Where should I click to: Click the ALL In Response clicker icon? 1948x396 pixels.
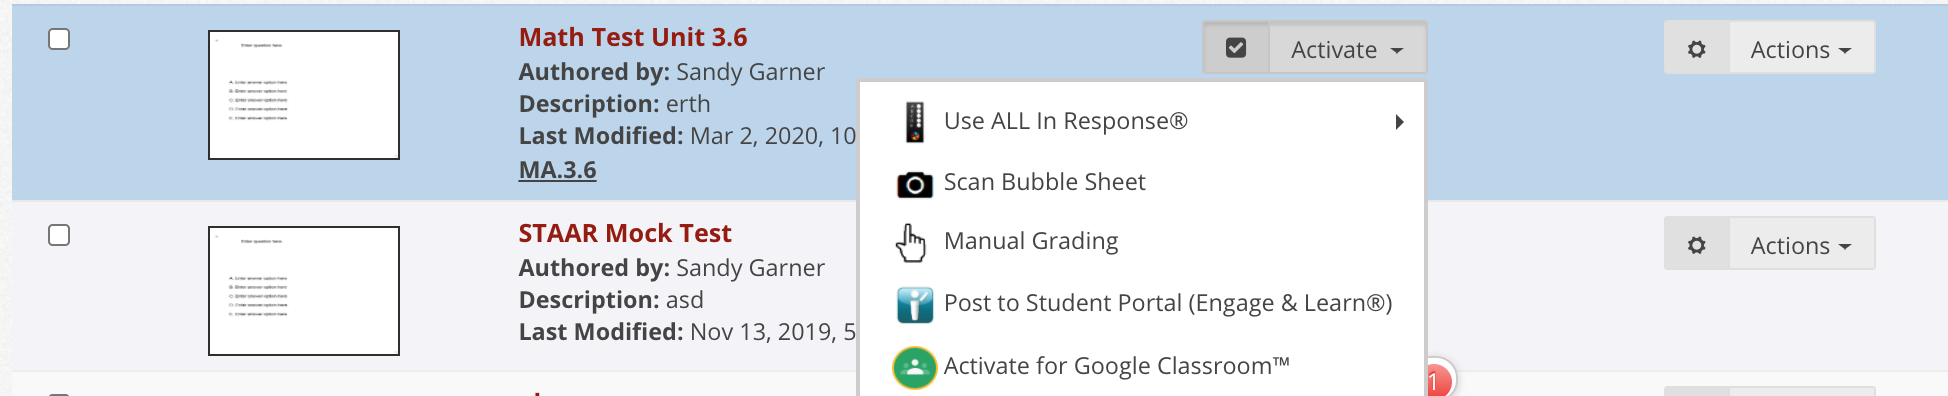tap(914, 122)
